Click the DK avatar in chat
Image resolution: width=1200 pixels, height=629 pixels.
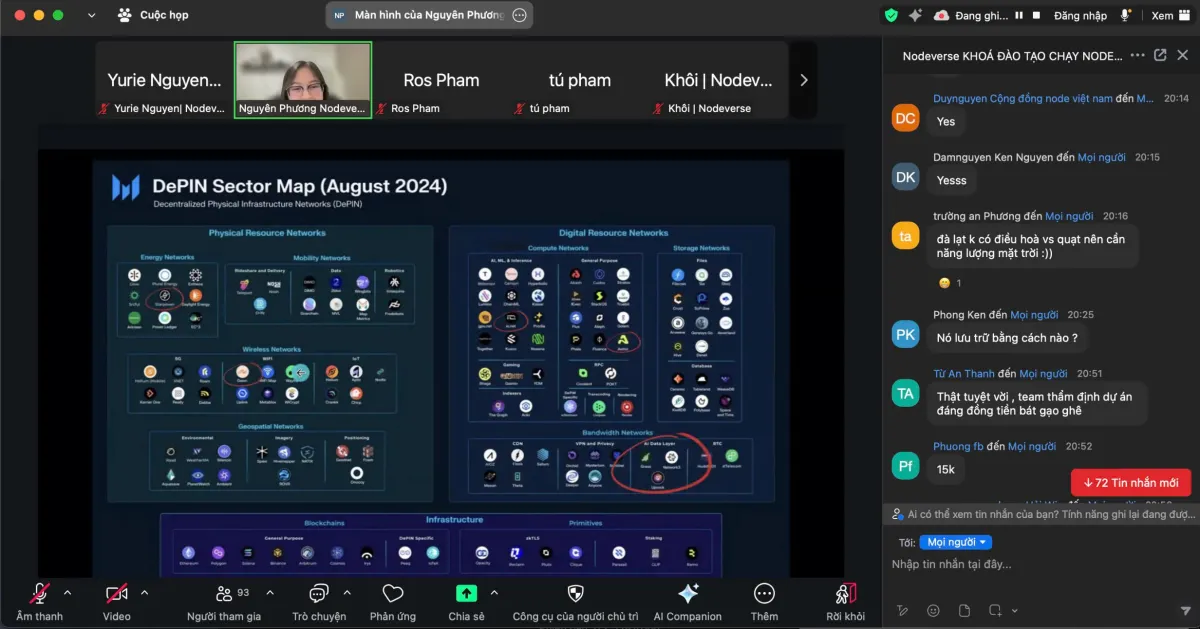905,177
